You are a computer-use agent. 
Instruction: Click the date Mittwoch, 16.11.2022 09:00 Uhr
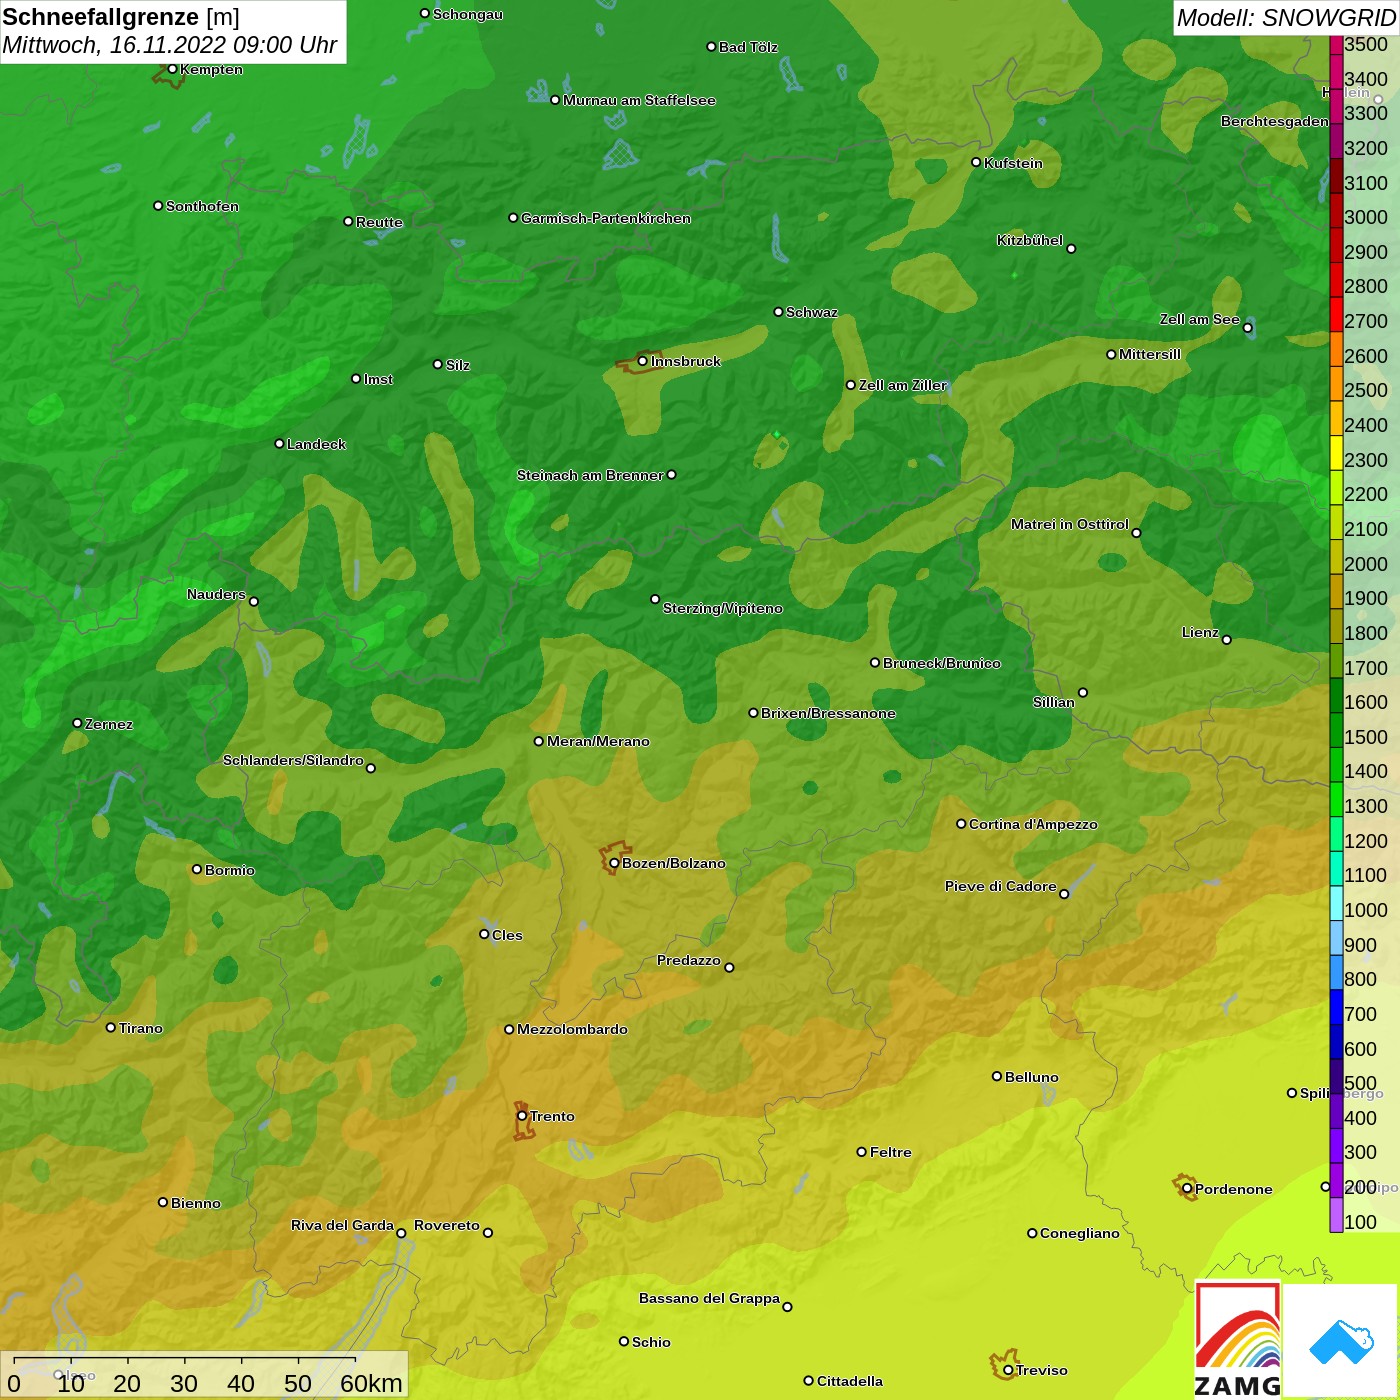(170, 45)
